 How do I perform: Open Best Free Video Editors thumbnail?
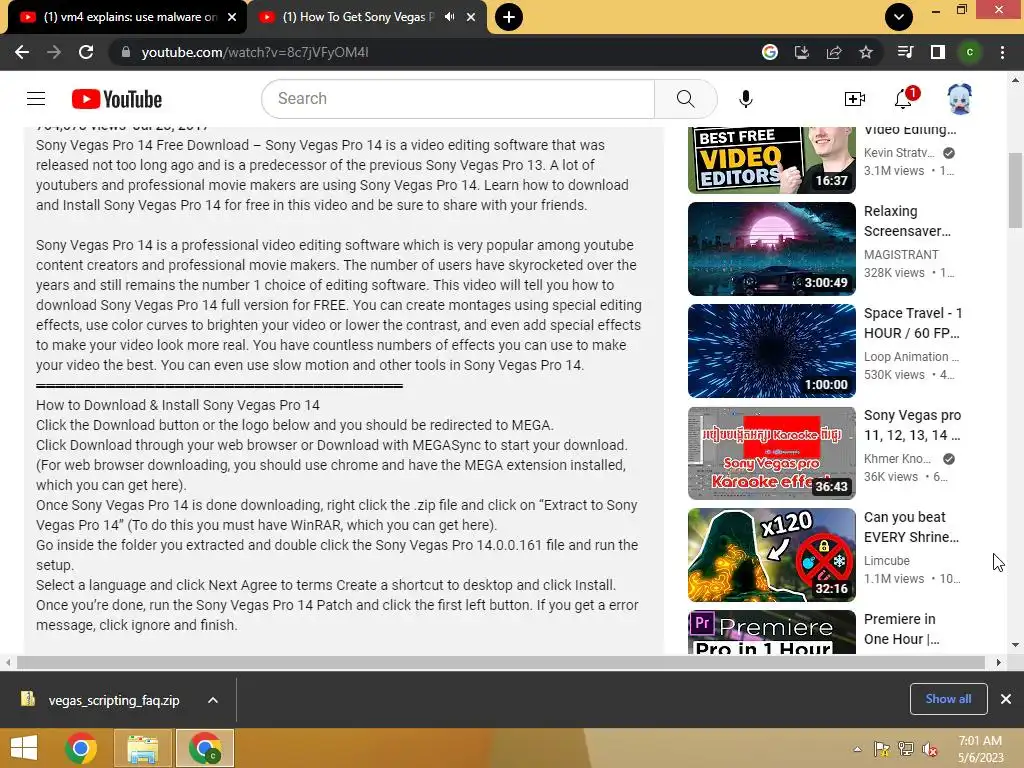pos(771,160)
